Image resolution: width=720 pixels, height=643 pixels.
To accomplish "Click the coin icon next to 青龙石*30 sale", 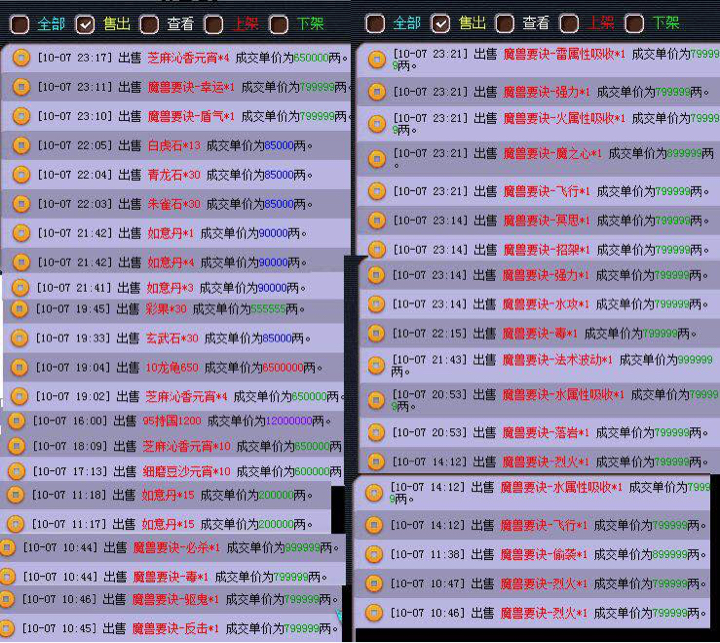I will (20, 175).
